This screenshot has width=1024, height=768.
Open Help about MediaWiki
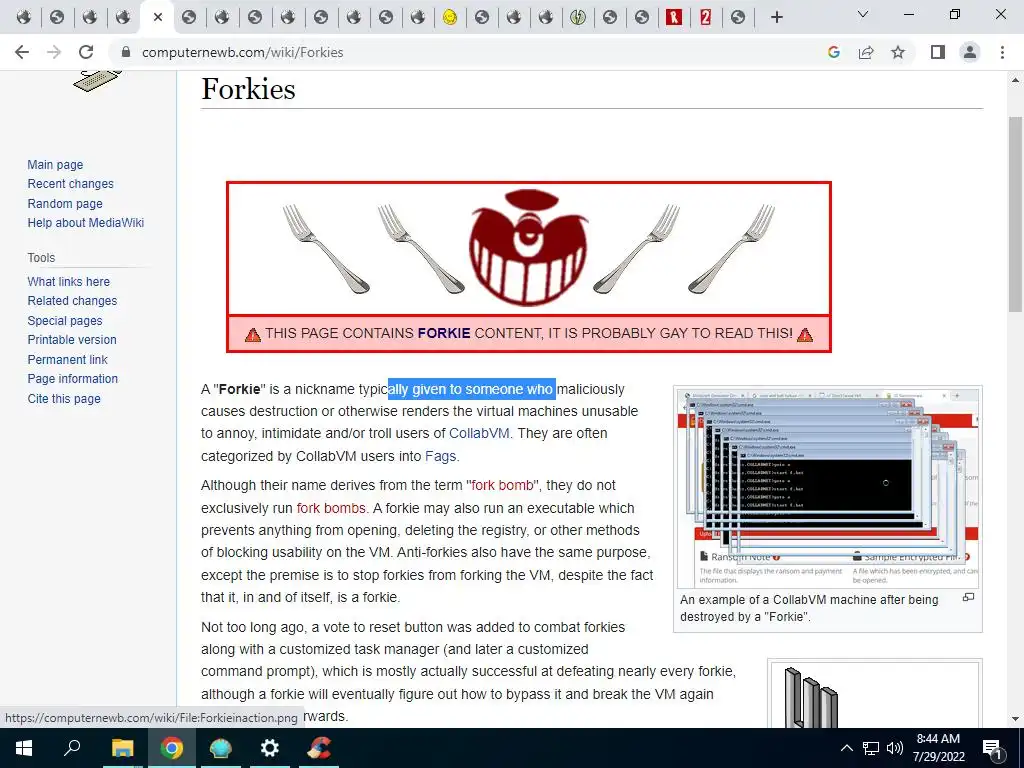(x=86, y=223)
